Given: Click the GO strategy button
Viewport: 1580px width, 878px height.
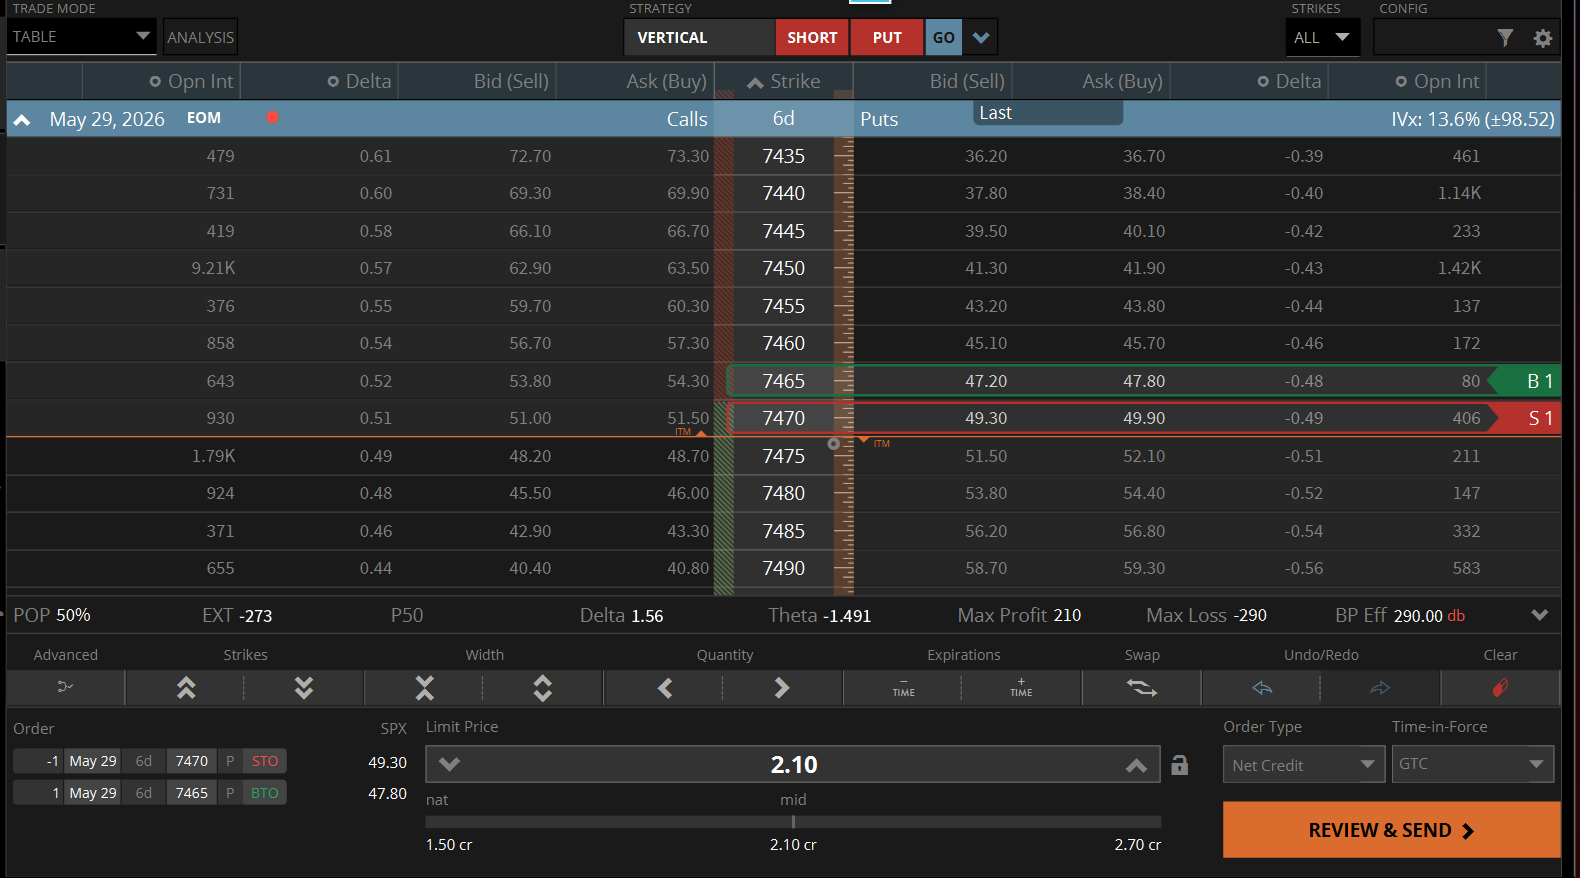Looking at the screenshot, I should tap(943, 38).
